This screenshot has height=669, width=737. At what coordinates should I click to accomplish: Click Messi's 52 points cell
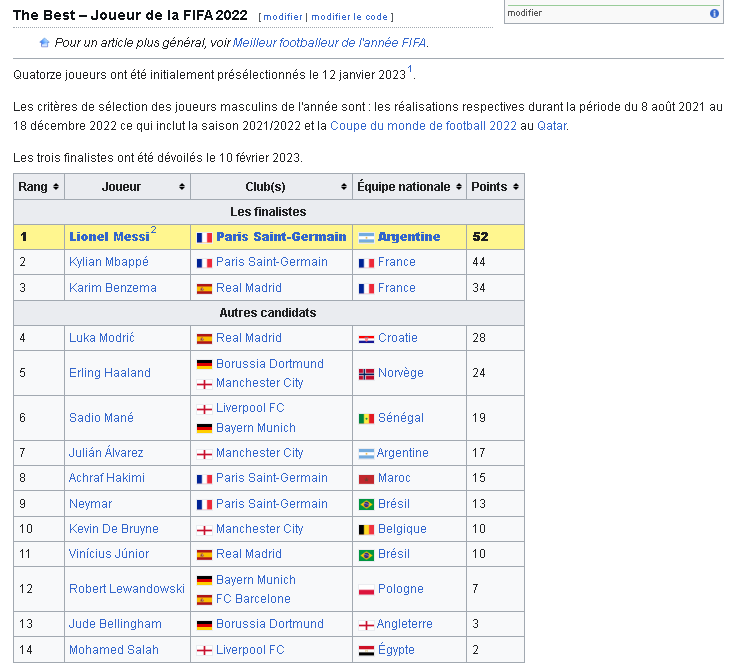pyautogui.click(x=495, y=237)
